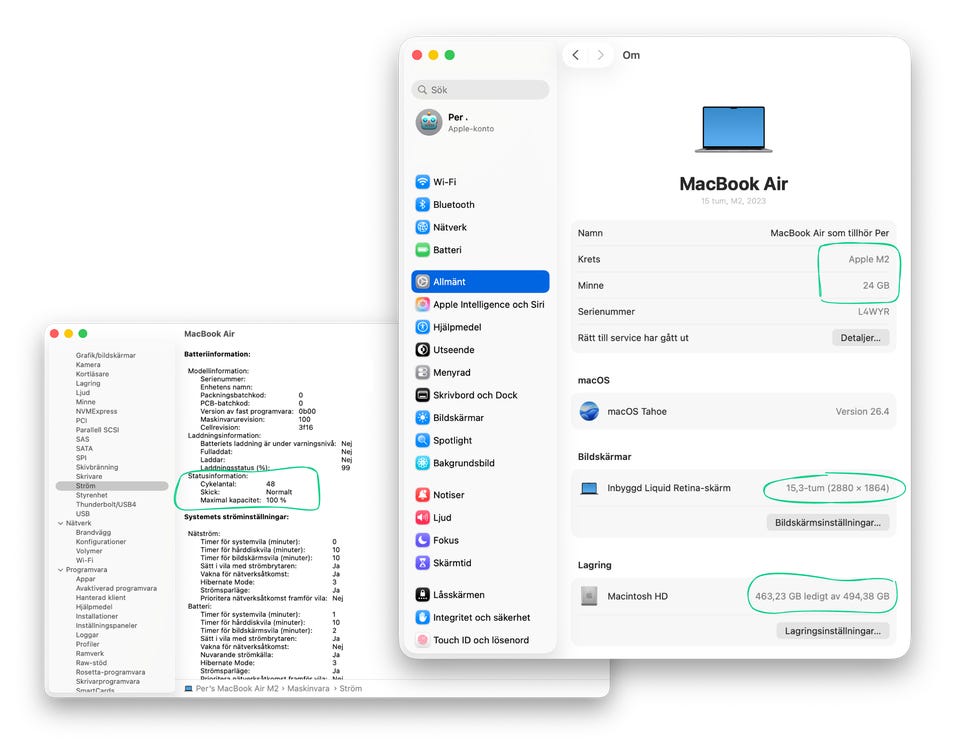Select Installationer under Programvara

[97, 616]
